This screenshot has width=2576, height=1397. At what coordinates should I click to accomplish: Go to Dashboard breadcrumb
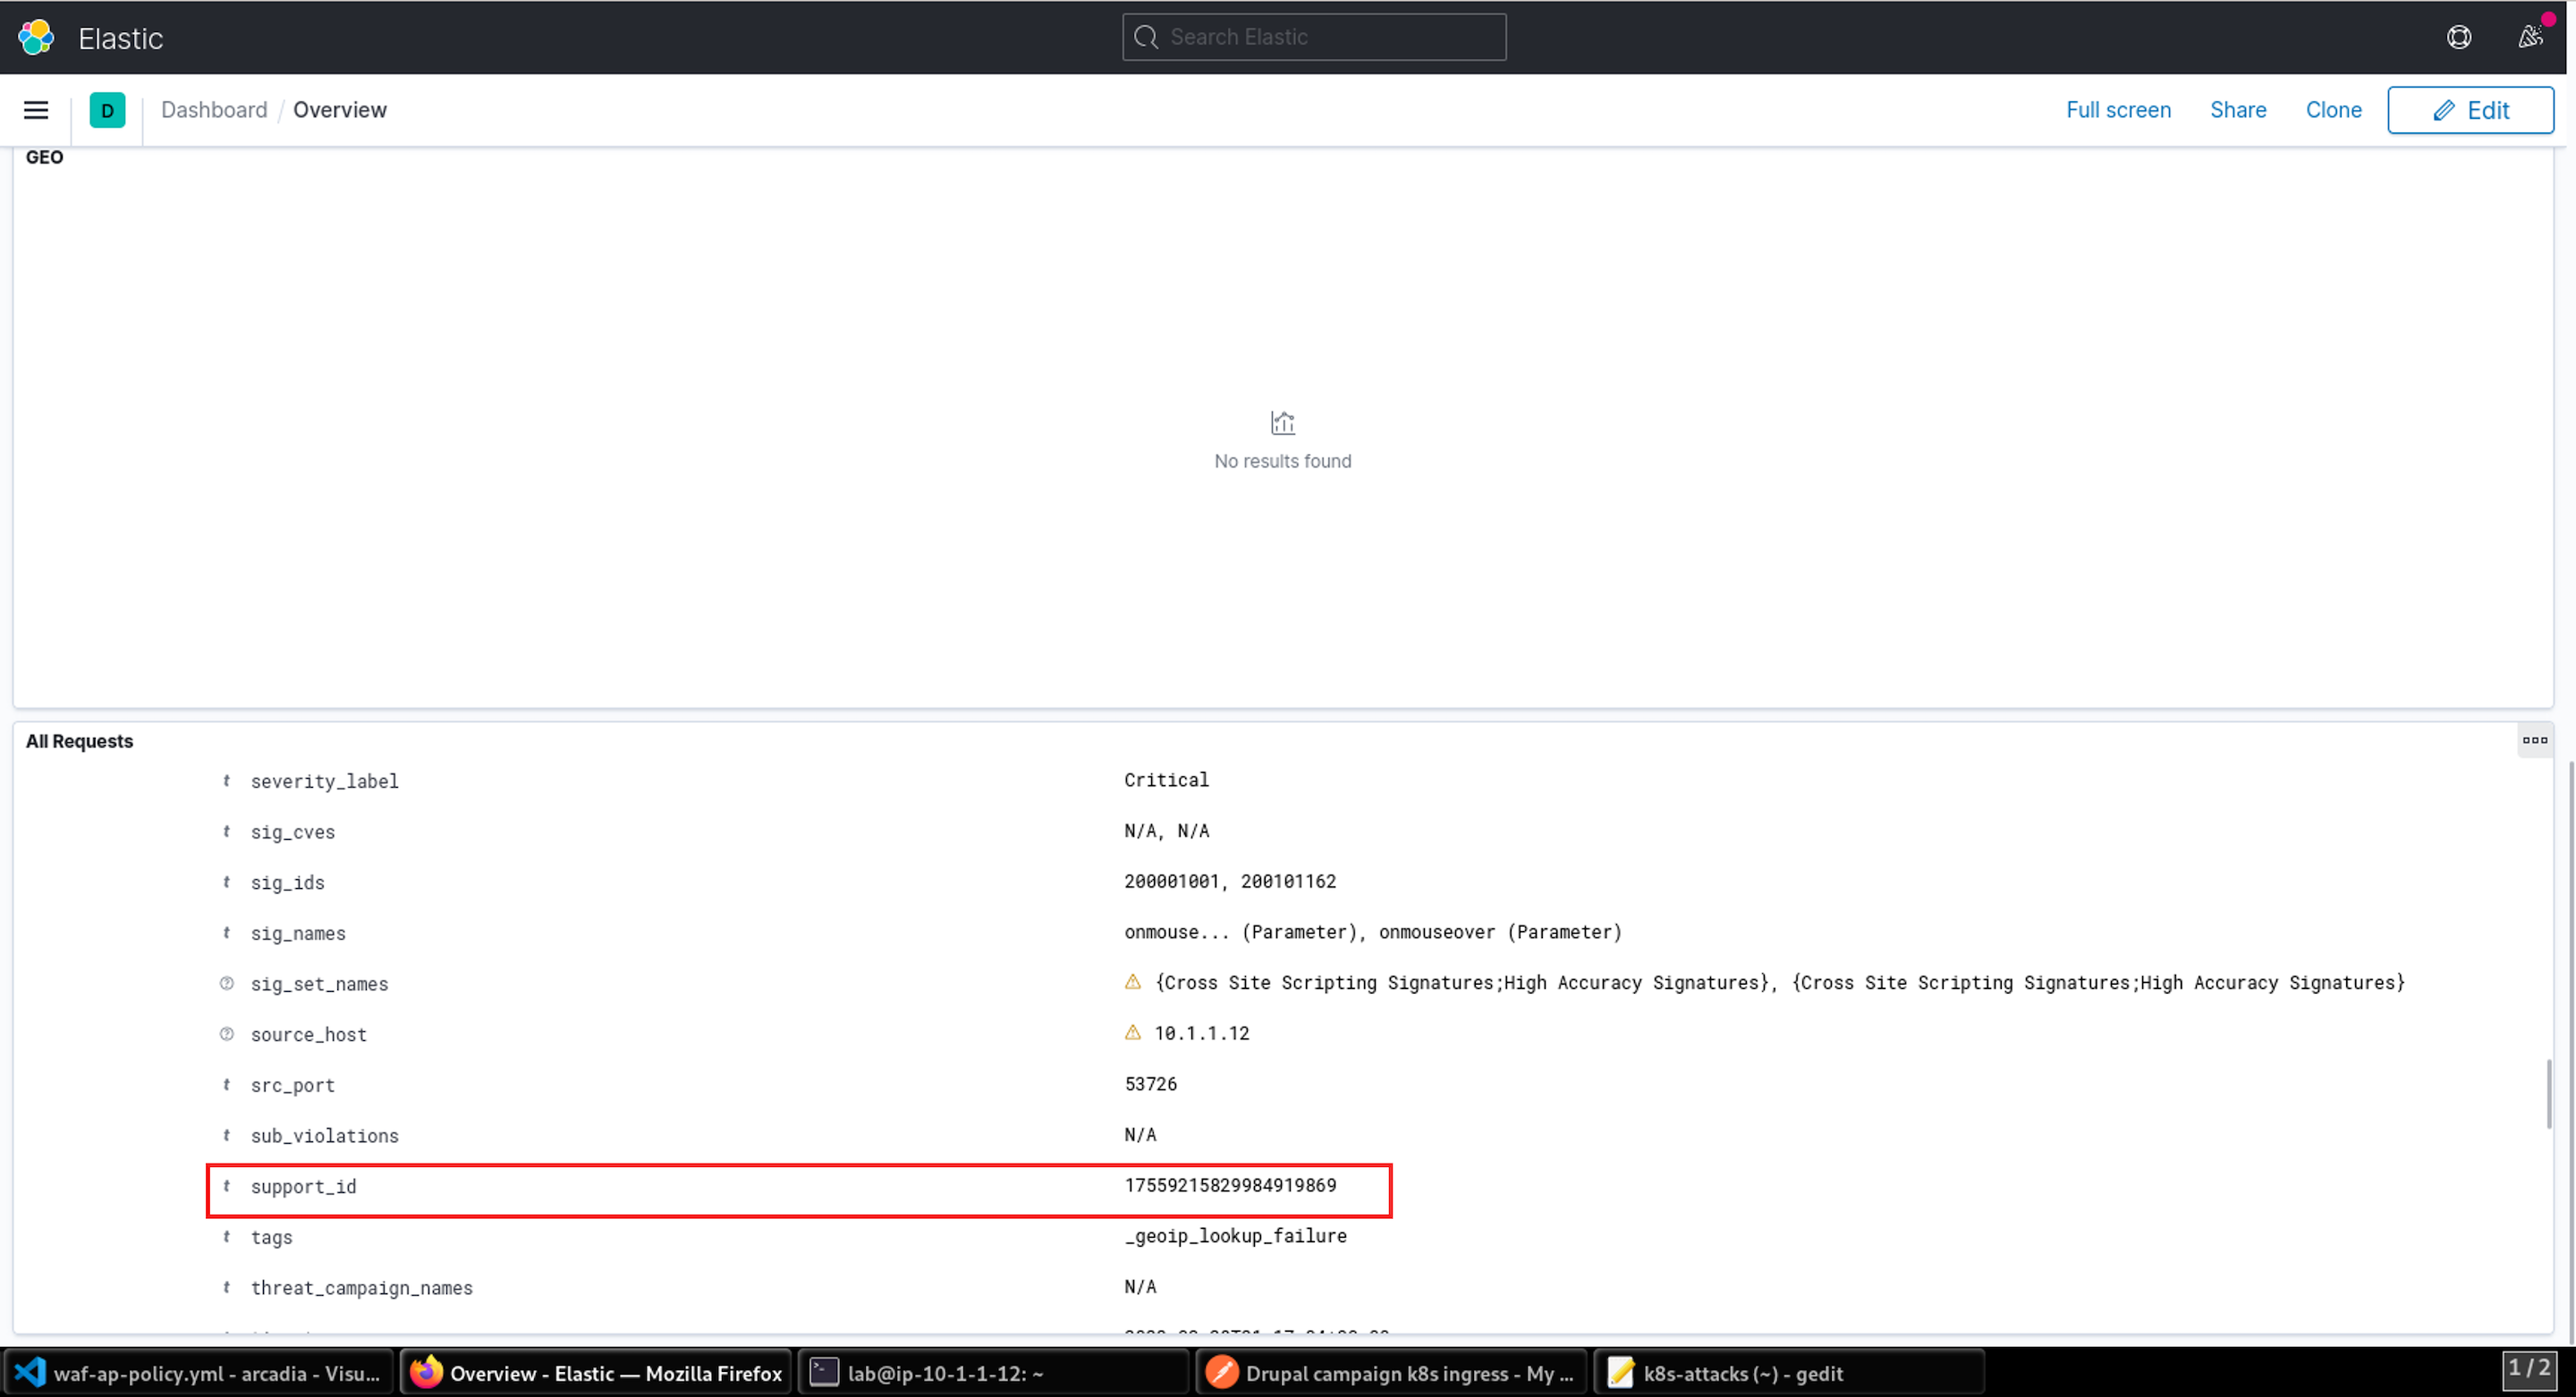pos(214,110)
